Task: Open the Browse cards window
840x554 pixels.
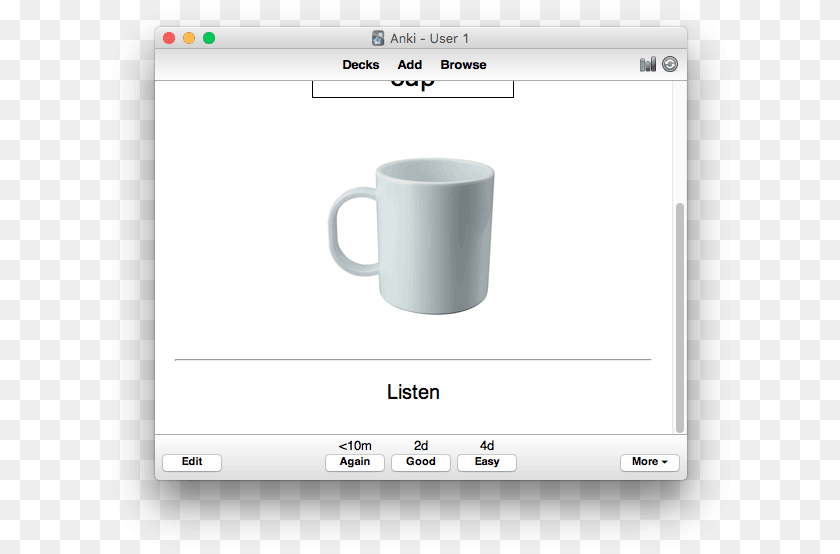Action: [463, 65]
